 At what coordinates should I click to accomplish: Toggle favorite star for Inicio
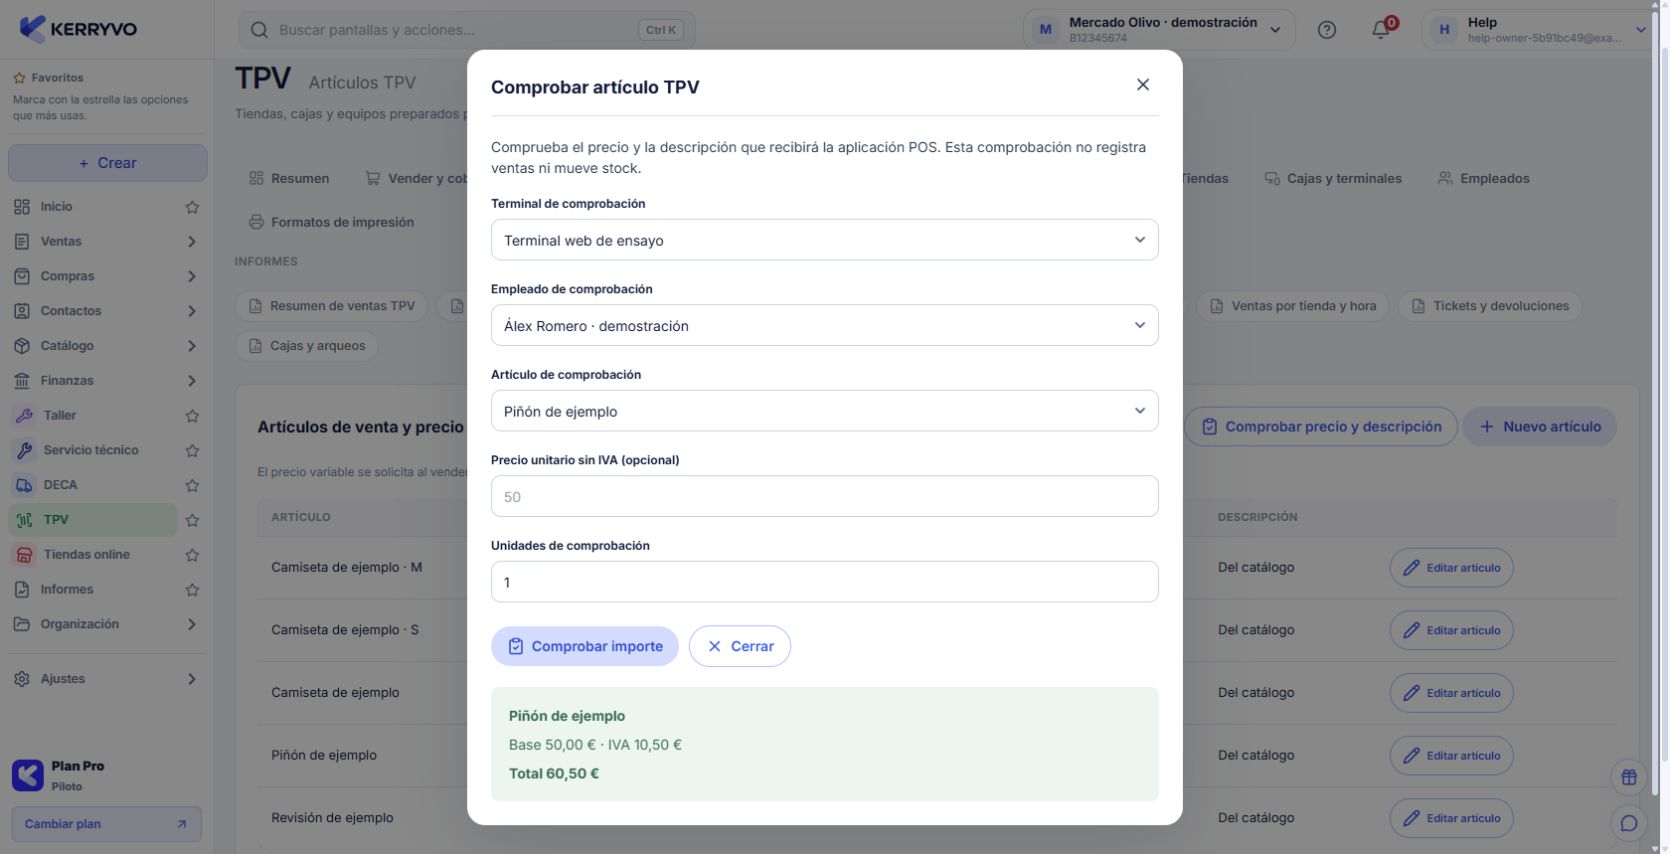(x=192, y=207)
